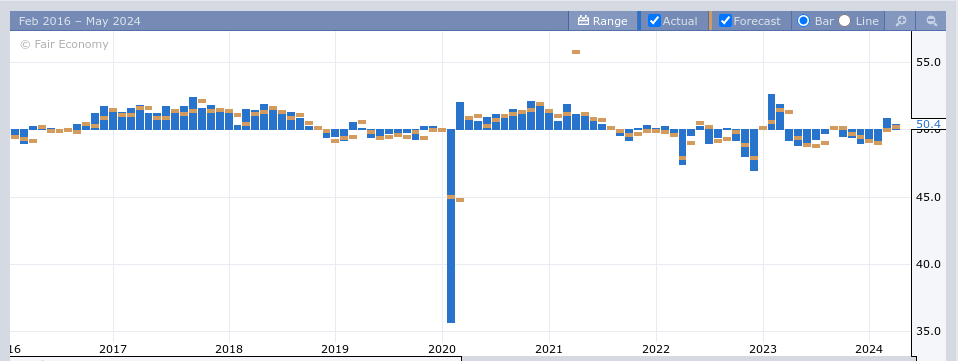Click the tall blue bar in early 2023

771,112
